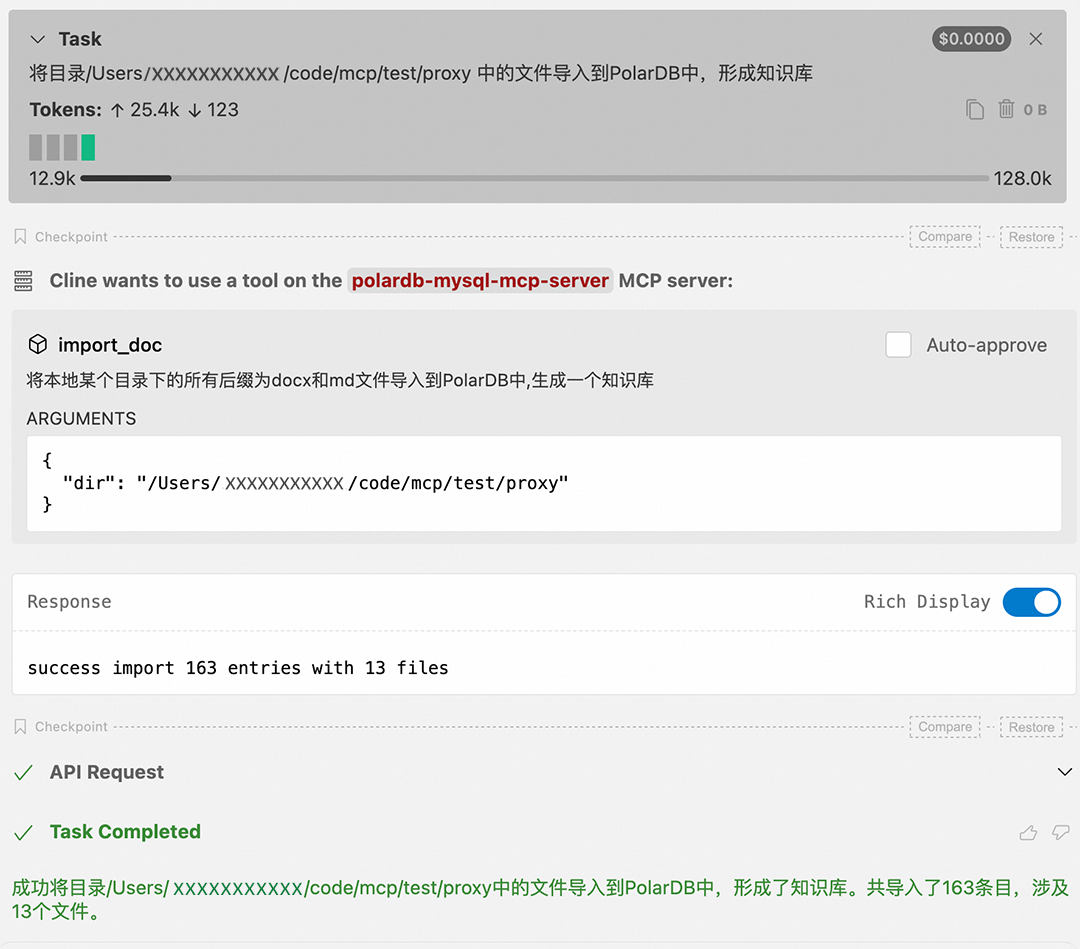Screen dimensions: 1080x949
Task: Compare the second checkpoint
Action: click(944, 727)
